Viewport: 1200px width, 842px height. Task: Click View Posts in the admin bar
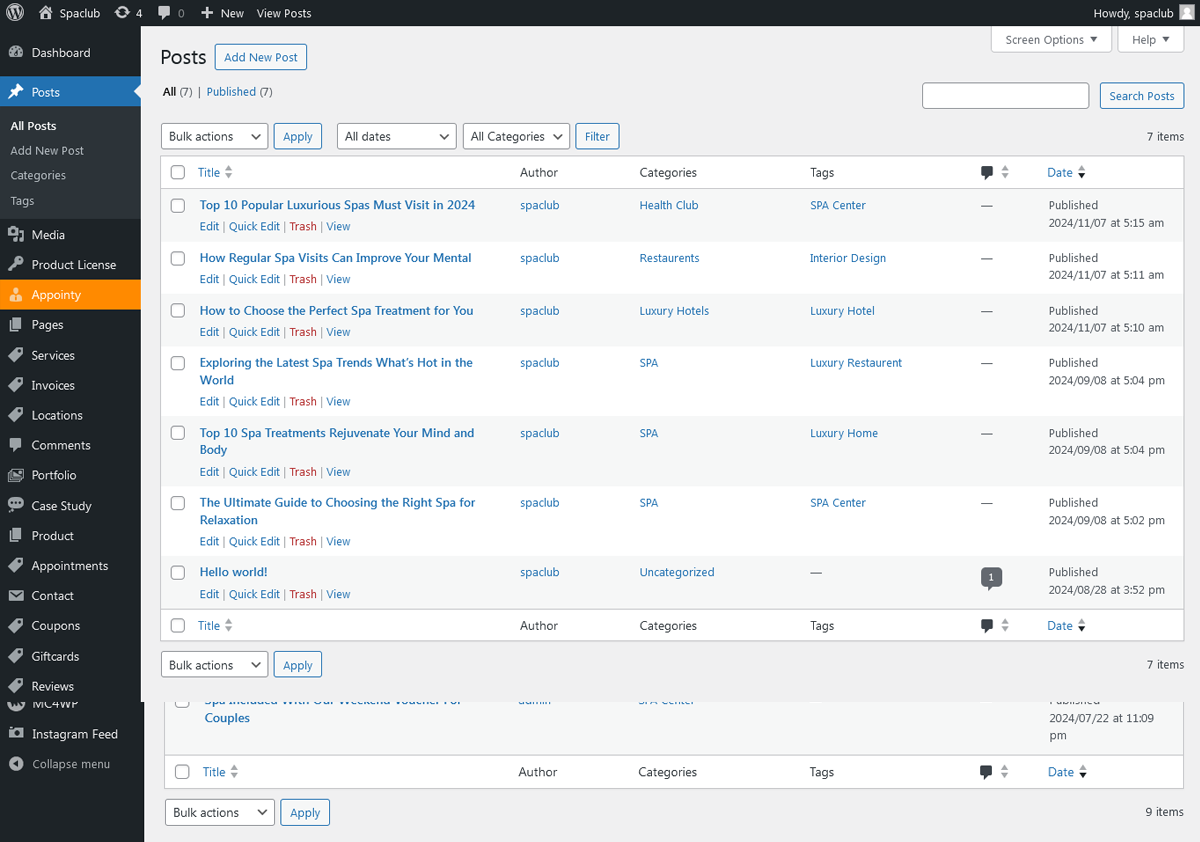point(284,13)
